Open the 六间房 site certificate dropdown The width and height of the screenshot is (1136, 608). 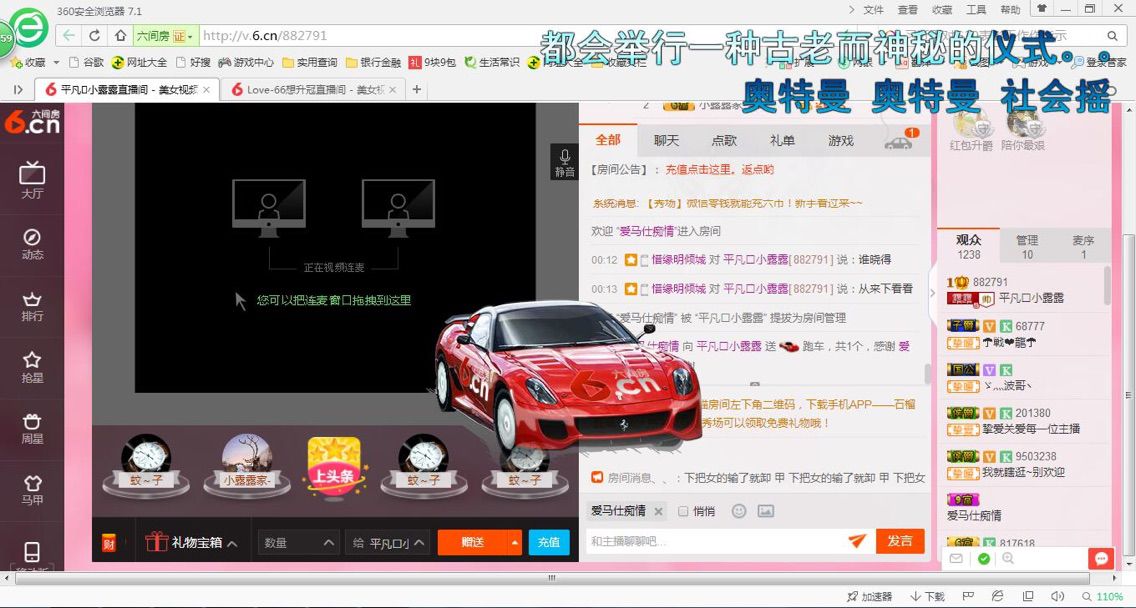(165, 36)
